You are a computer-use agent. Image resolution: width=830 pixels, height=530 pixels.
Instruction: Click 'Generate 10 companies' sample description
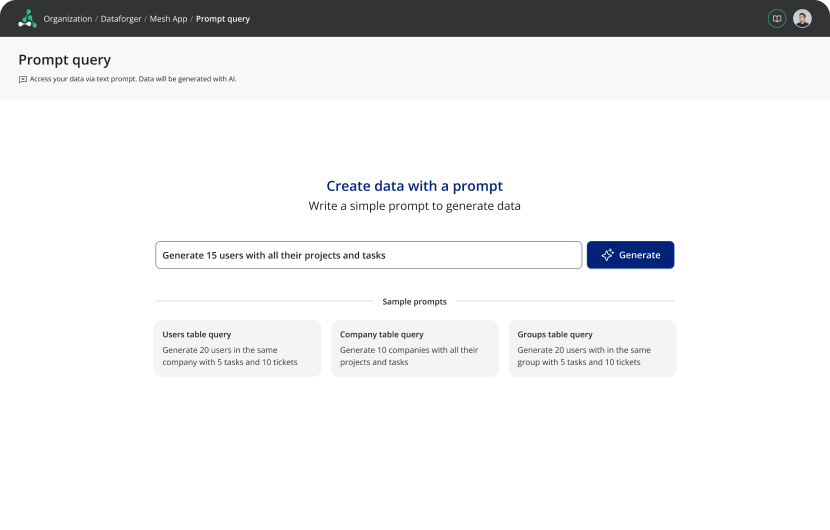409,356
